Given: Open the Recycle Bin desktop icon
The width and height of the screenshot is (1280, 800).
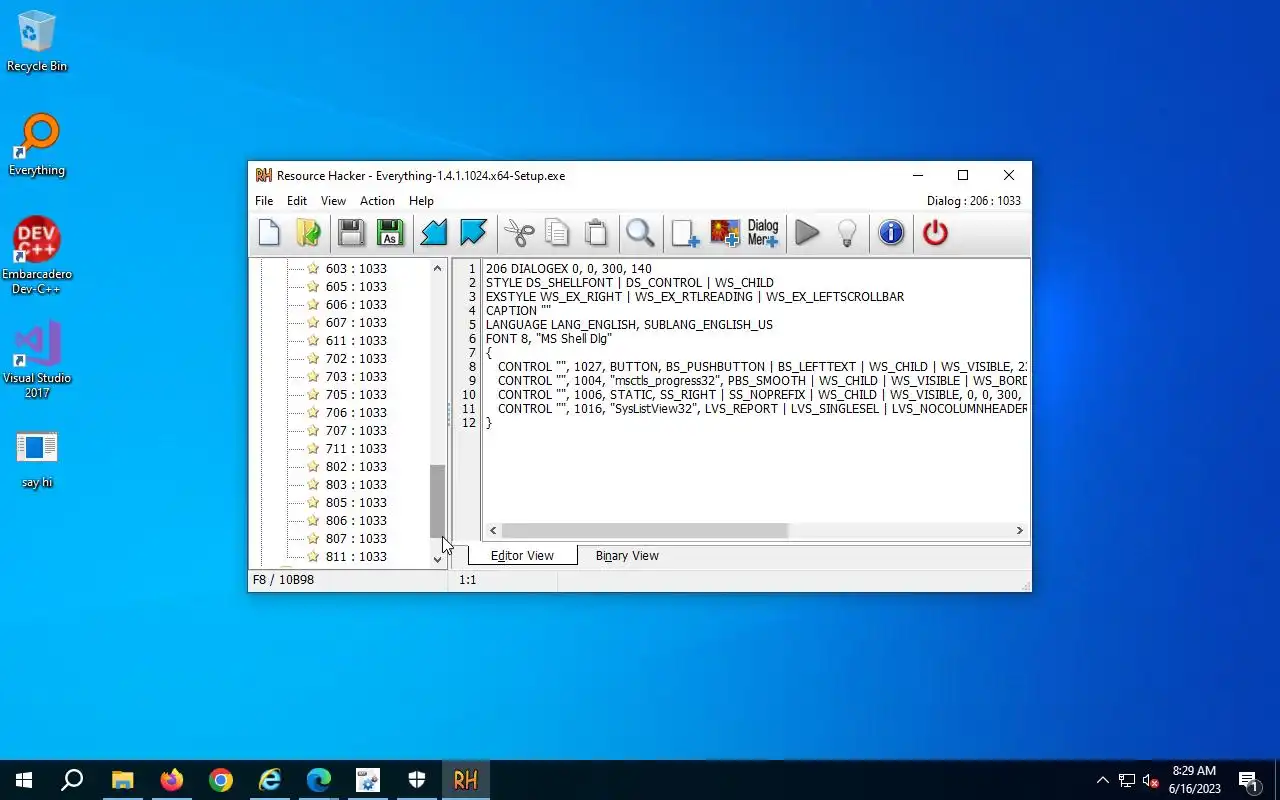Looking at the screenshot, I should 37,41.
